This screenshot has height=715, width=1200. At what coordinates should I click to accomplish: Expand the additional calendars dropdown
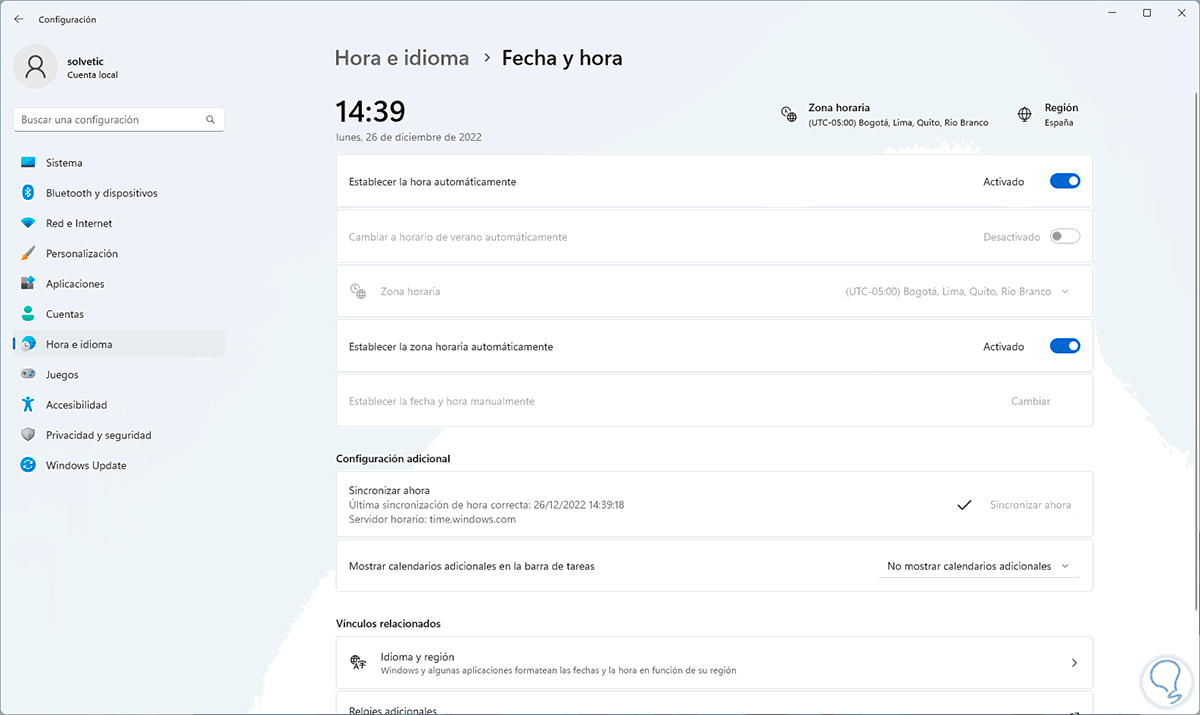tap(978, 566)
